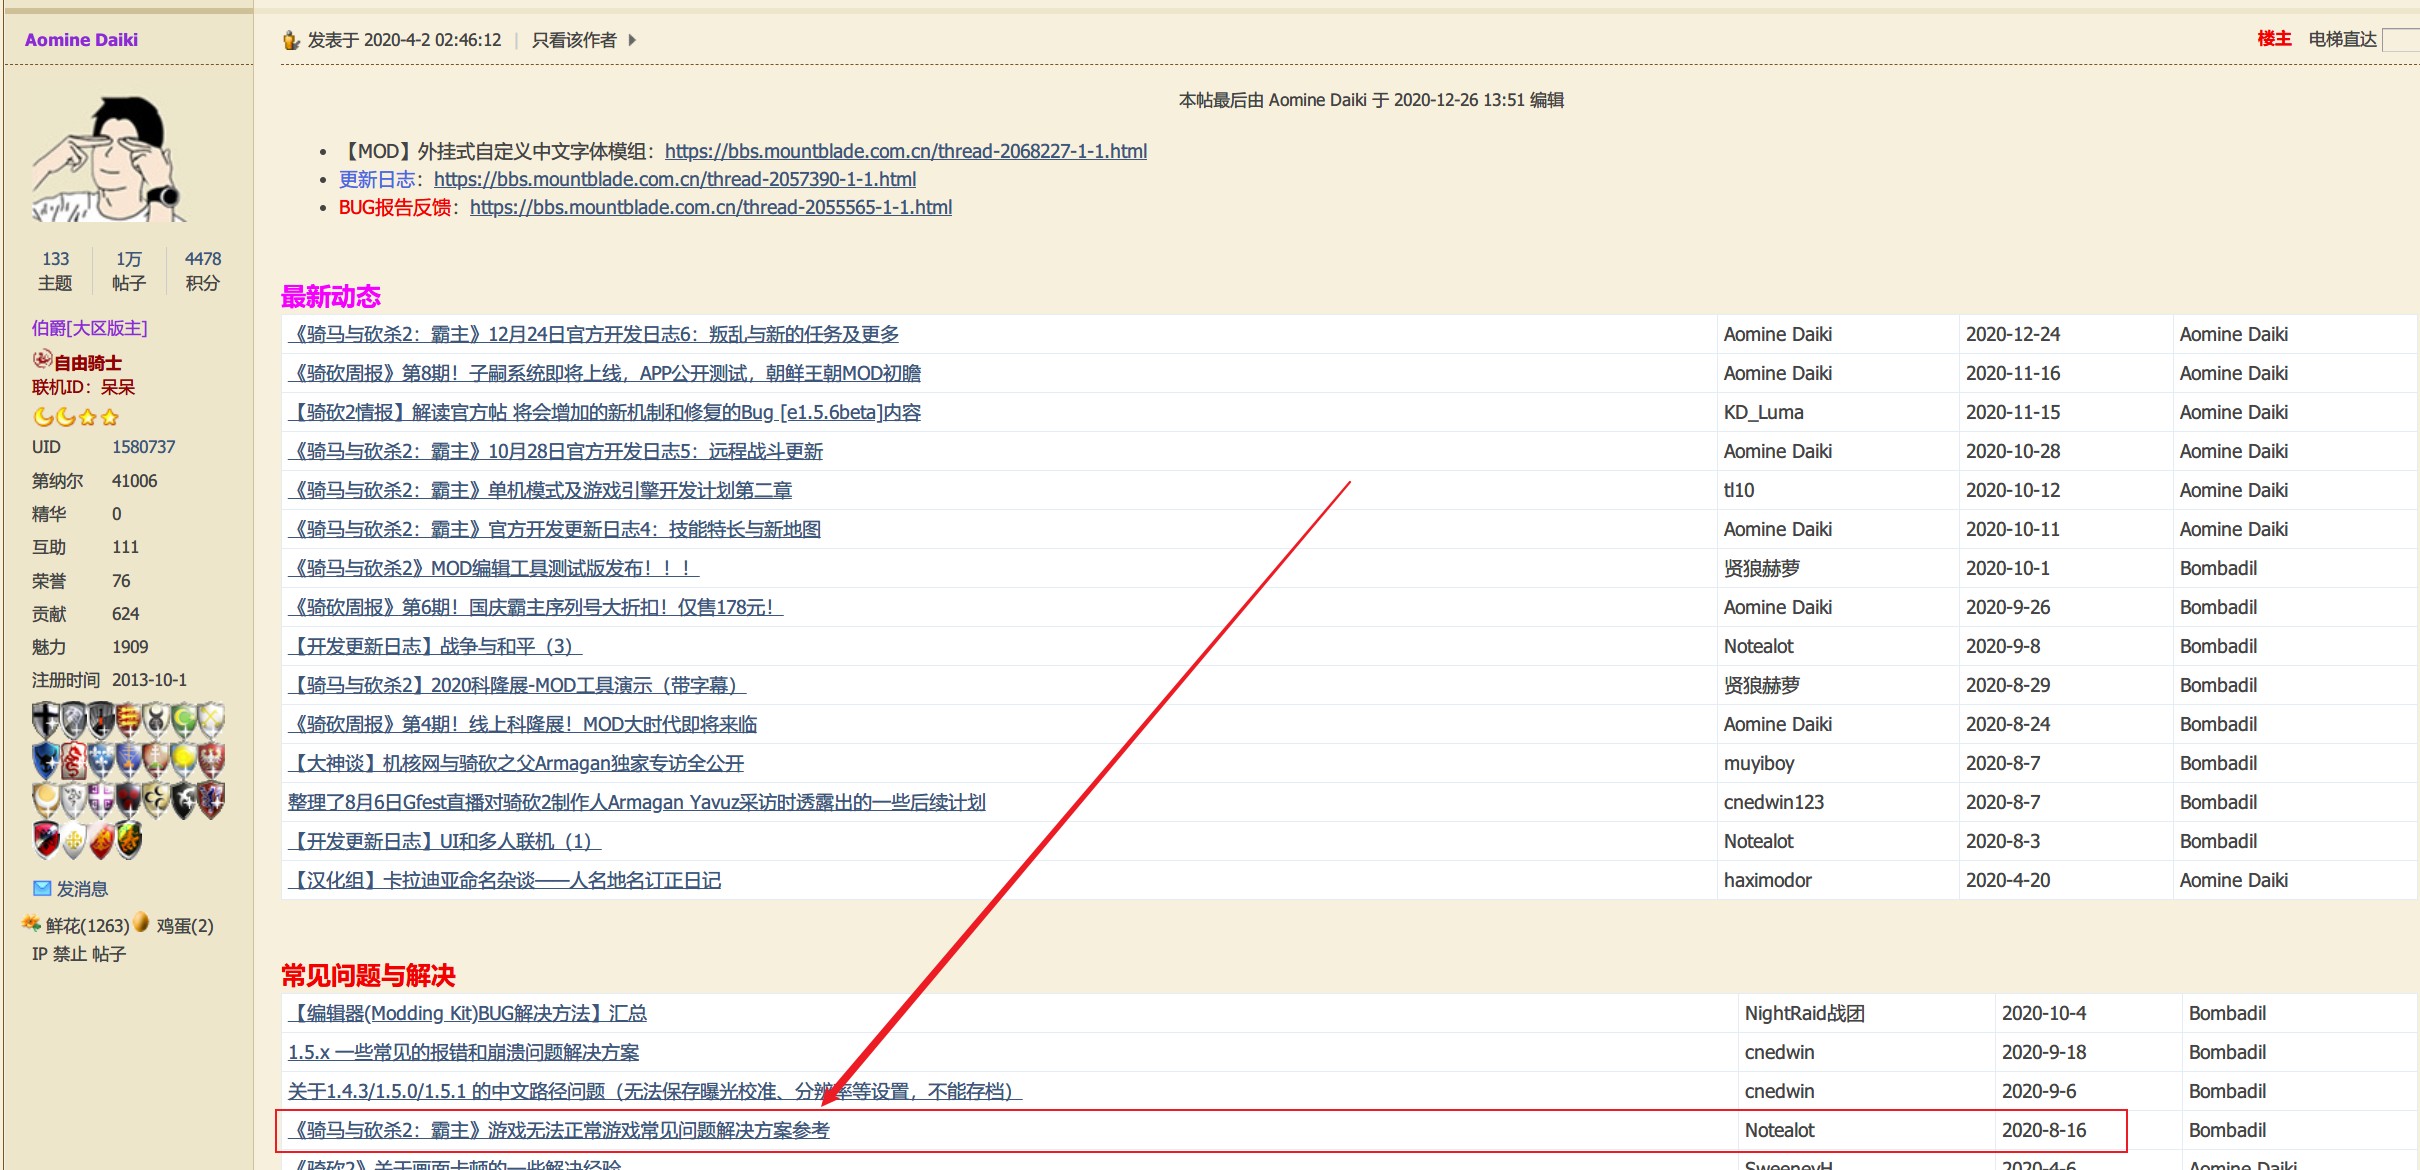Open the 12月24日官方开发日志6 thread
Image resolution: width=2420 pixels, height=1170 pixels.
pyautogui.click(x=595, y=334)
